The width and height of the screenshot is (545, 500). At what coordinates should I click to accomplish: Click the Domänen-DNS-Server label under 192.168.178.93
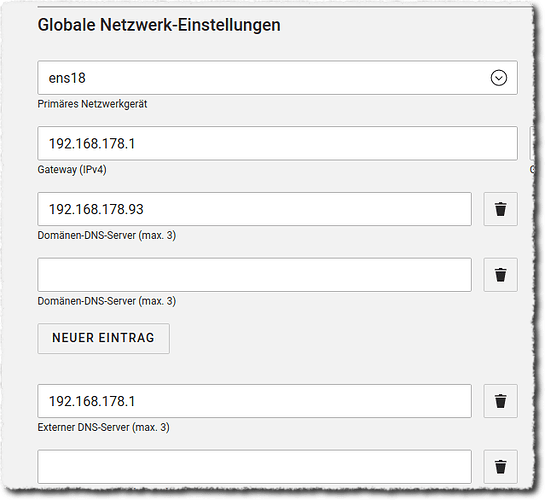(107, 236)
